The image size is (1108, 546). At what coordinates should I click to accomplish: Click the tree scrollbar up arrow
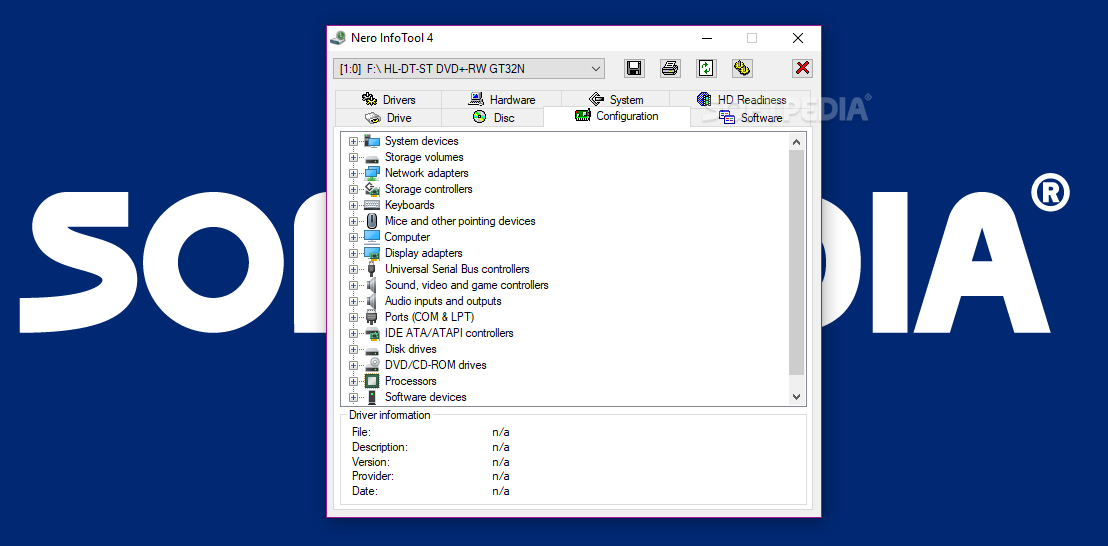point(796,141)
